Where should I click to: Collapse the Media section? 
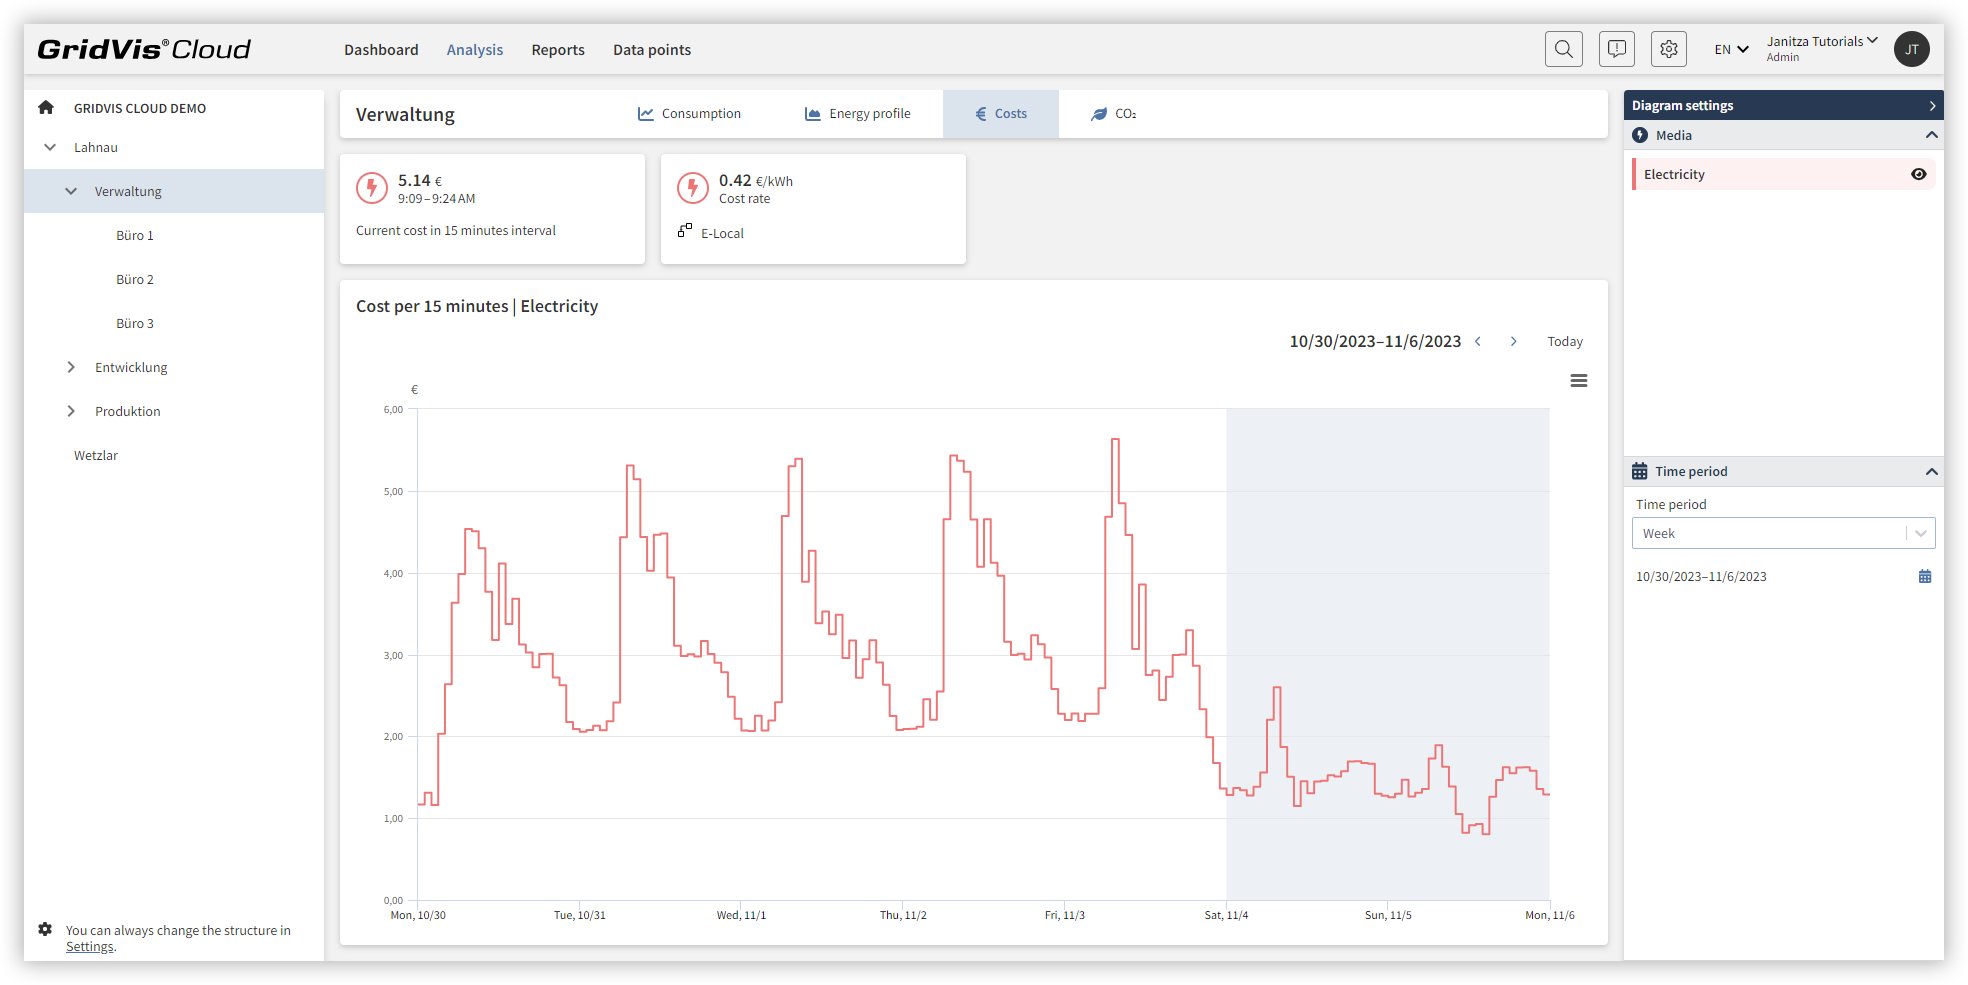click(x=1932, y=135)
